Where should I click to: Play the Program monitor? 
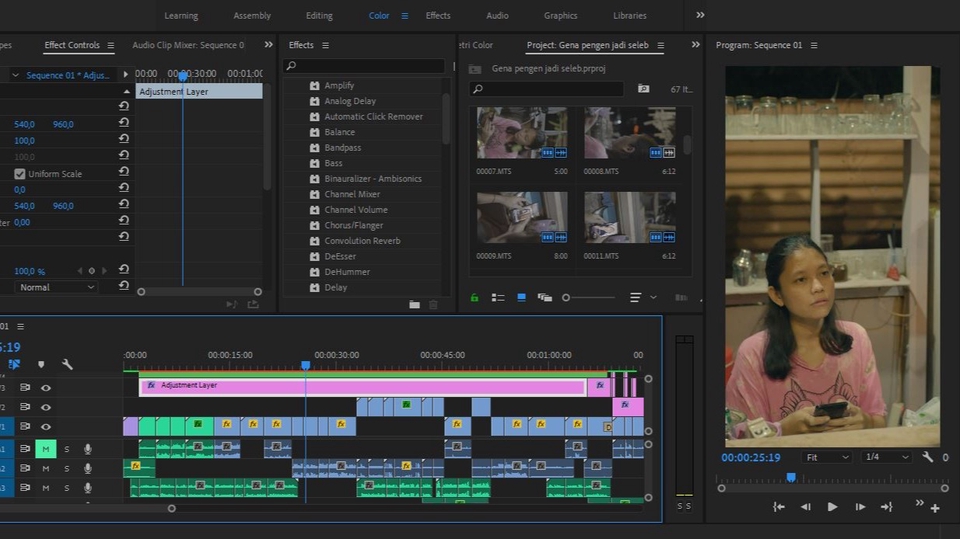click(x=832, y=507)
